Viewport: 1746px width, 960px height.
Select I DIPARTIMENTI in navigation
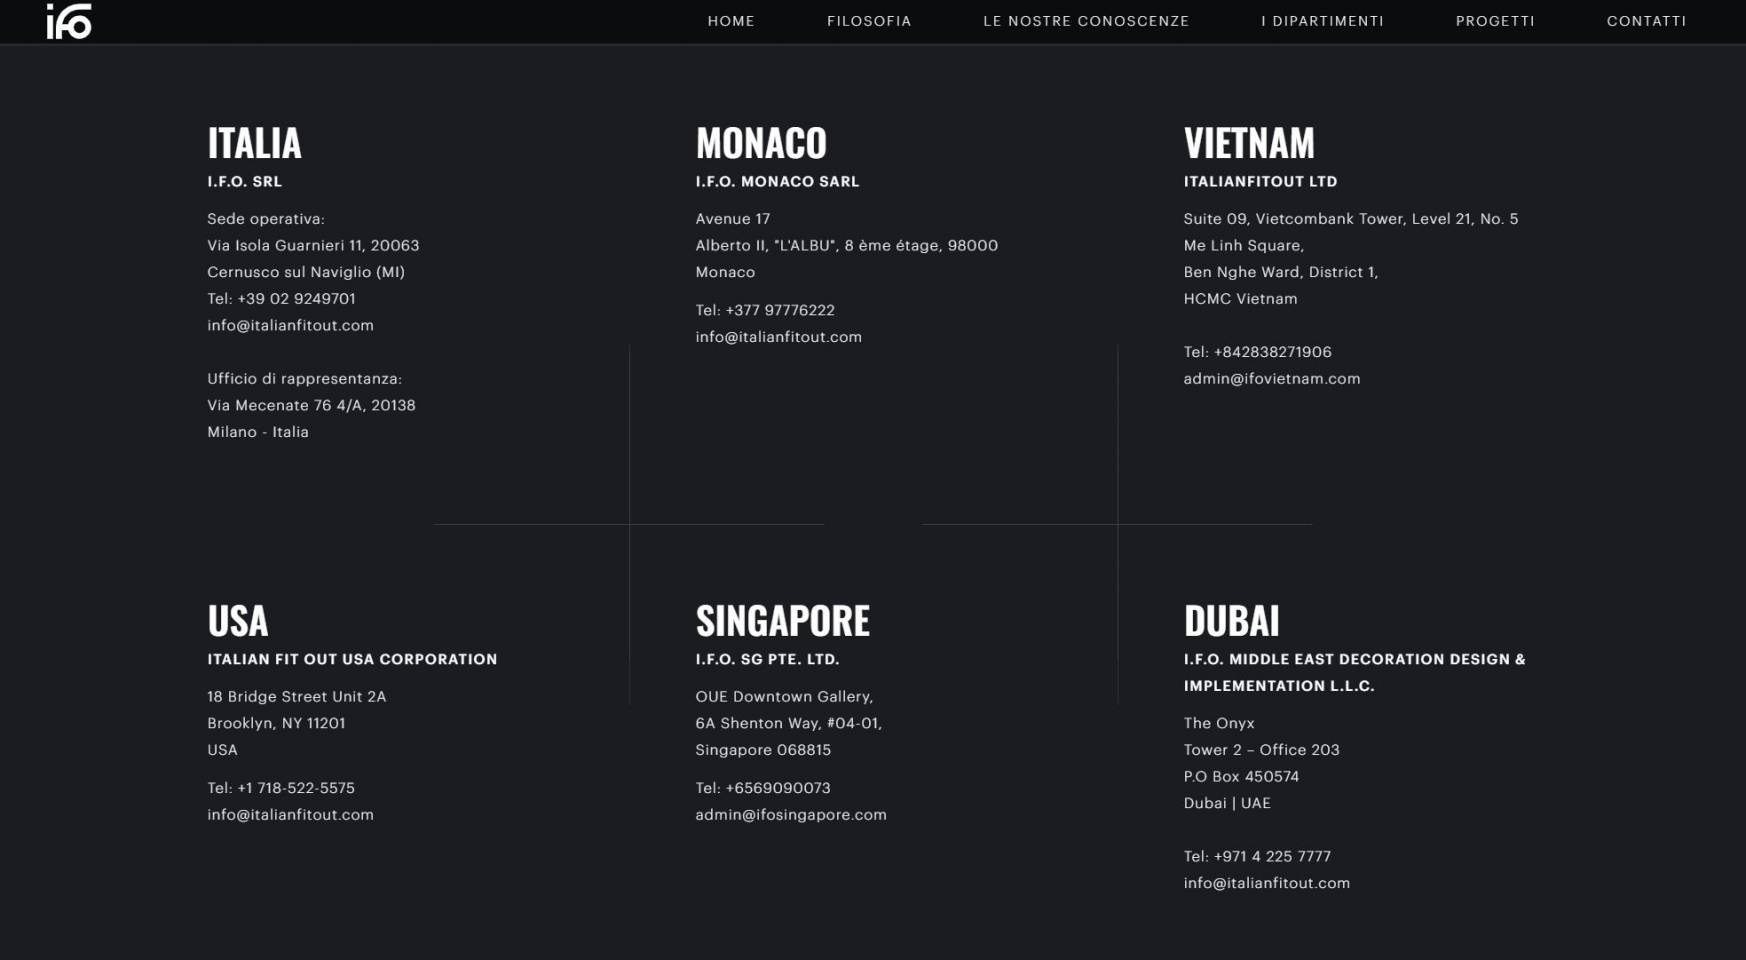[x=1322, y=21]
